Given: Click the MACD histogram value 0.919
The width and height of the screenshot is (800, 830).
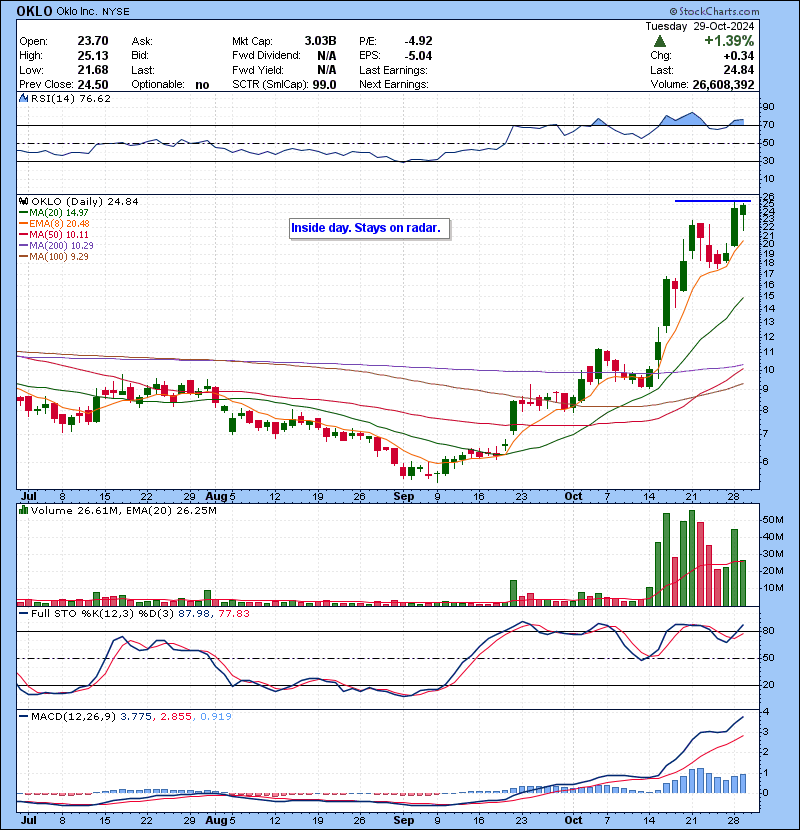Looking at the screenshot, I should click(215, 717).
